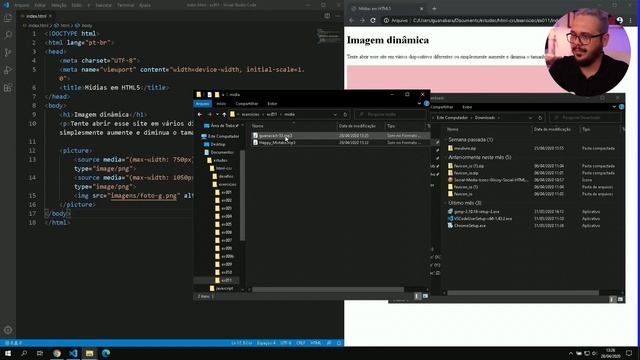Go forward in the Chrome browser

[362, 20]
